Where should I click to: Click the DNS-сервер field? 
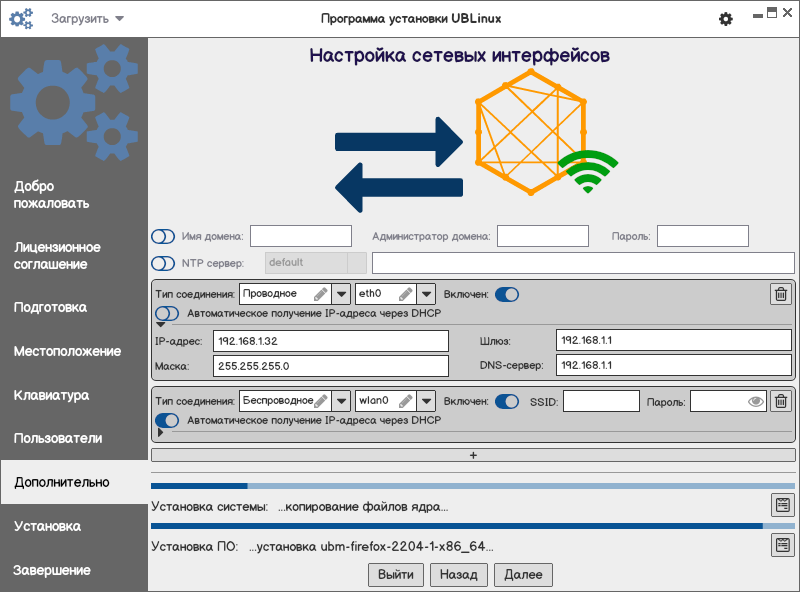(673, 365)
